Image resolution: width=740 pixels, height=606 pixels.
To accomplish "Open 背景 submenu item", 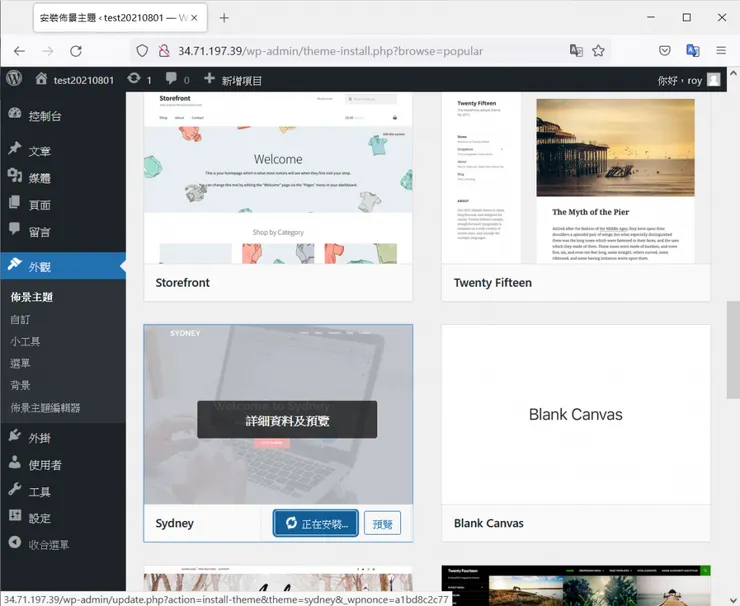I will click(x=20, y=386).
